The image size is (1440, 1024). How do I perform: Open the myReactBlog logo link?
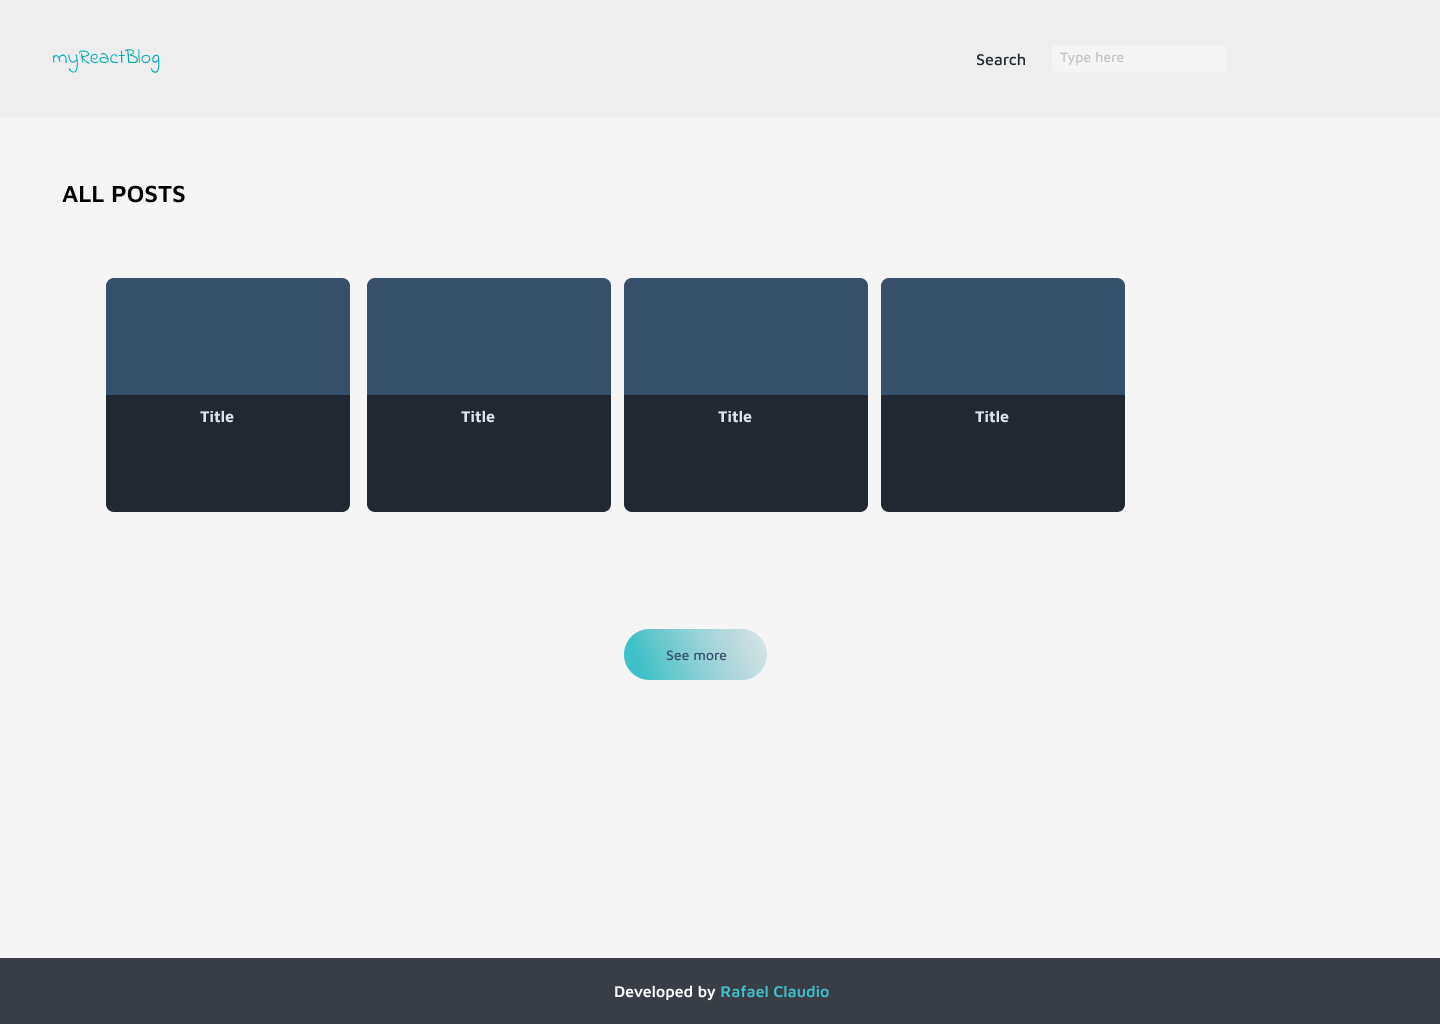click(x=106, y=59)
